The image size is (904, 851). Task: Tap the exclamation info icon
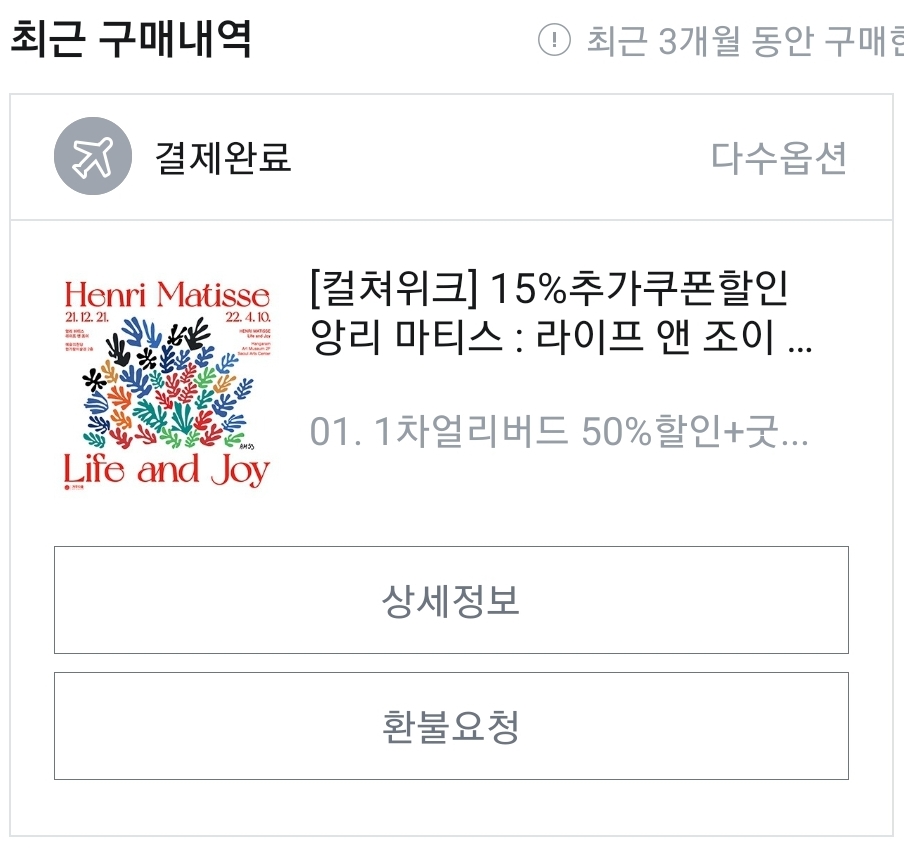(554, 40)
